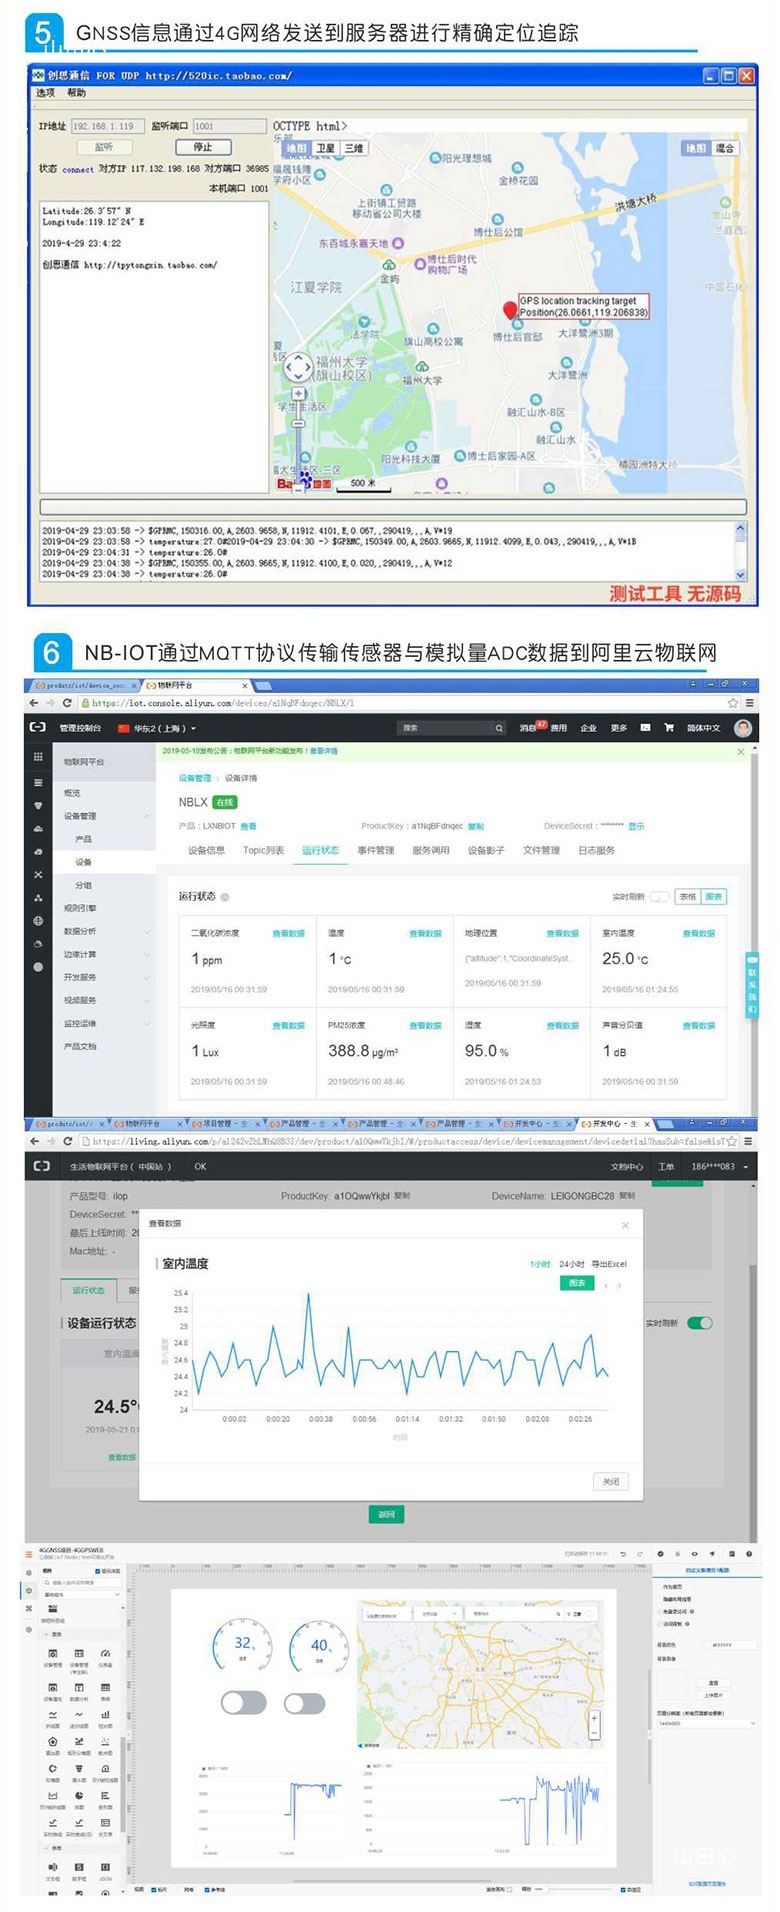Click the preview eye icon in editor toolbar
The image size is (780, 1912).
695,1554
